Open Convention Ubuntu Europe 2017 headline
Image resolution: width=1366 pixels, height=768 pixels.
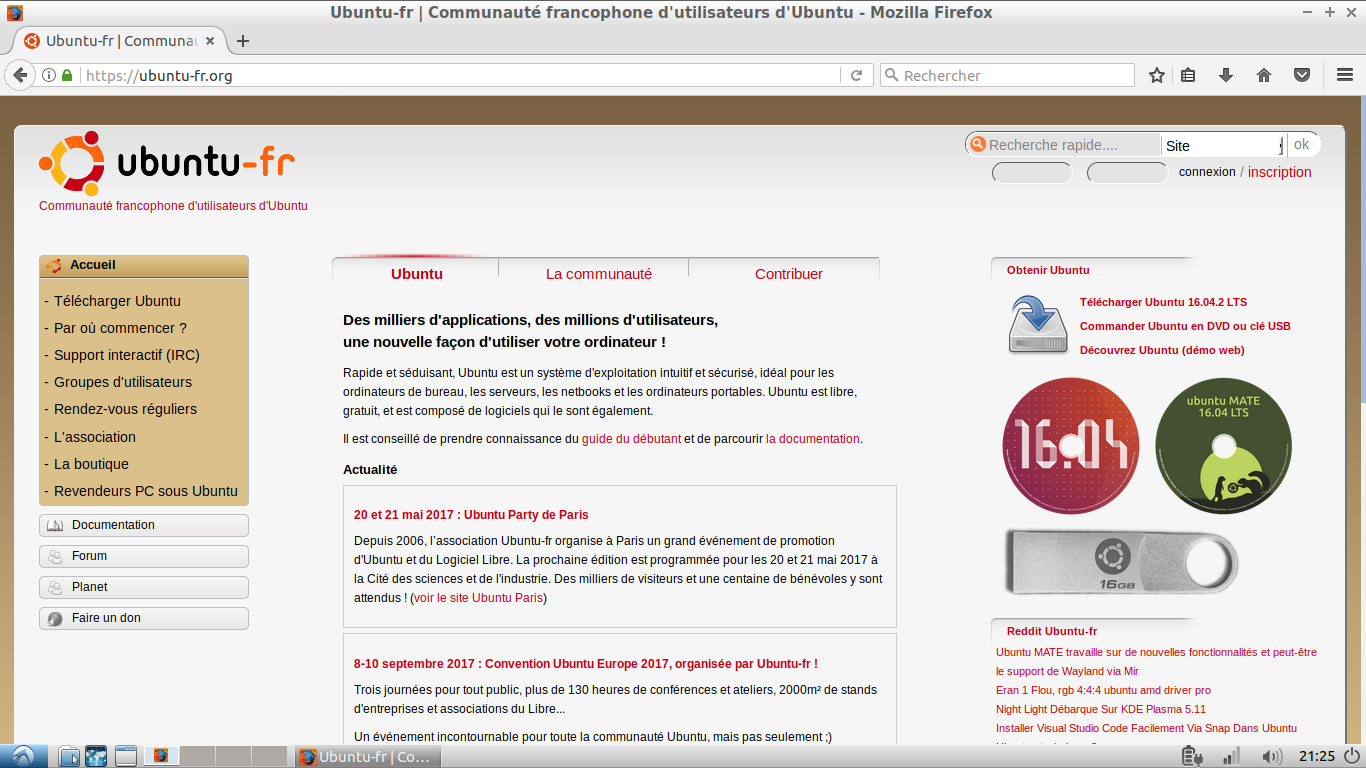click(586, 663)
